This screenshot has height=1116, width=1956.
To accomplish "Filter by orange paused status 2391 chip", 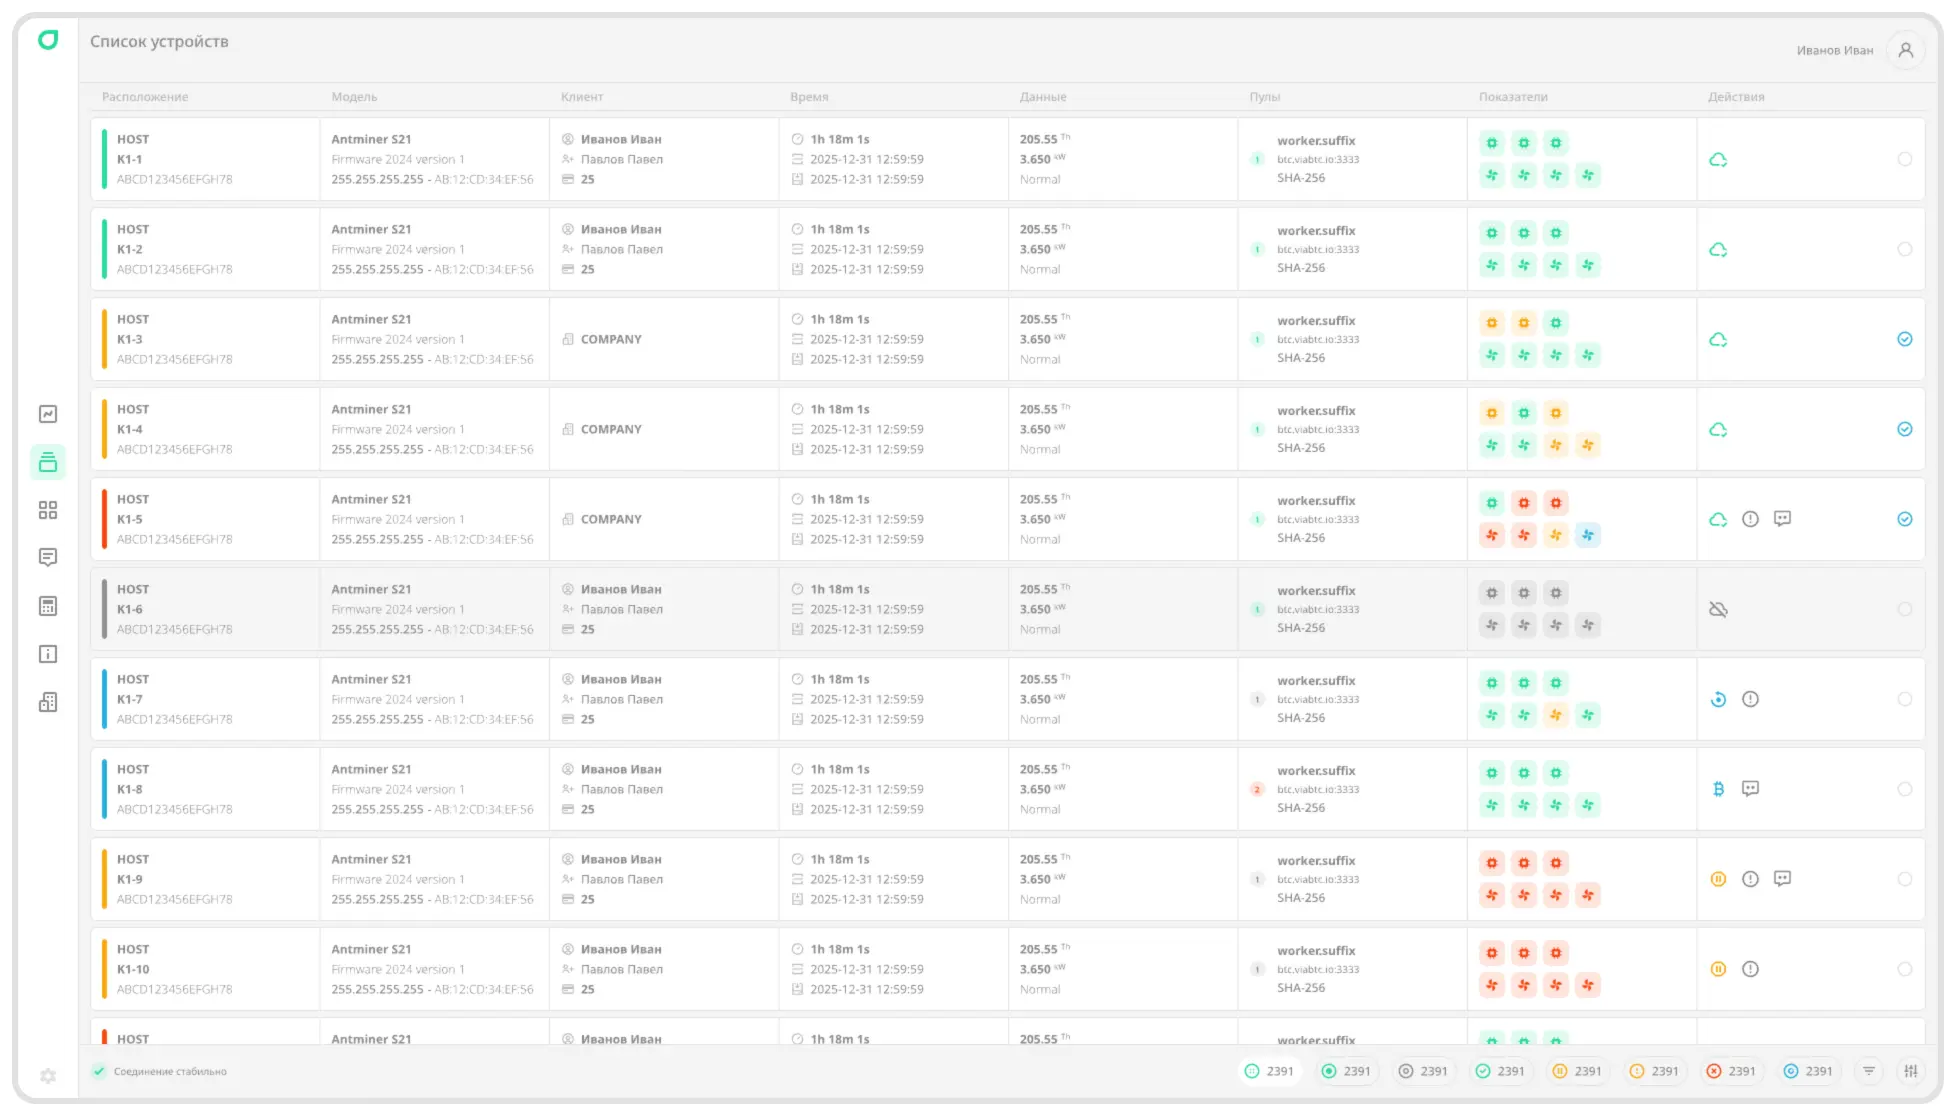I will [x=1577, y=1071].
